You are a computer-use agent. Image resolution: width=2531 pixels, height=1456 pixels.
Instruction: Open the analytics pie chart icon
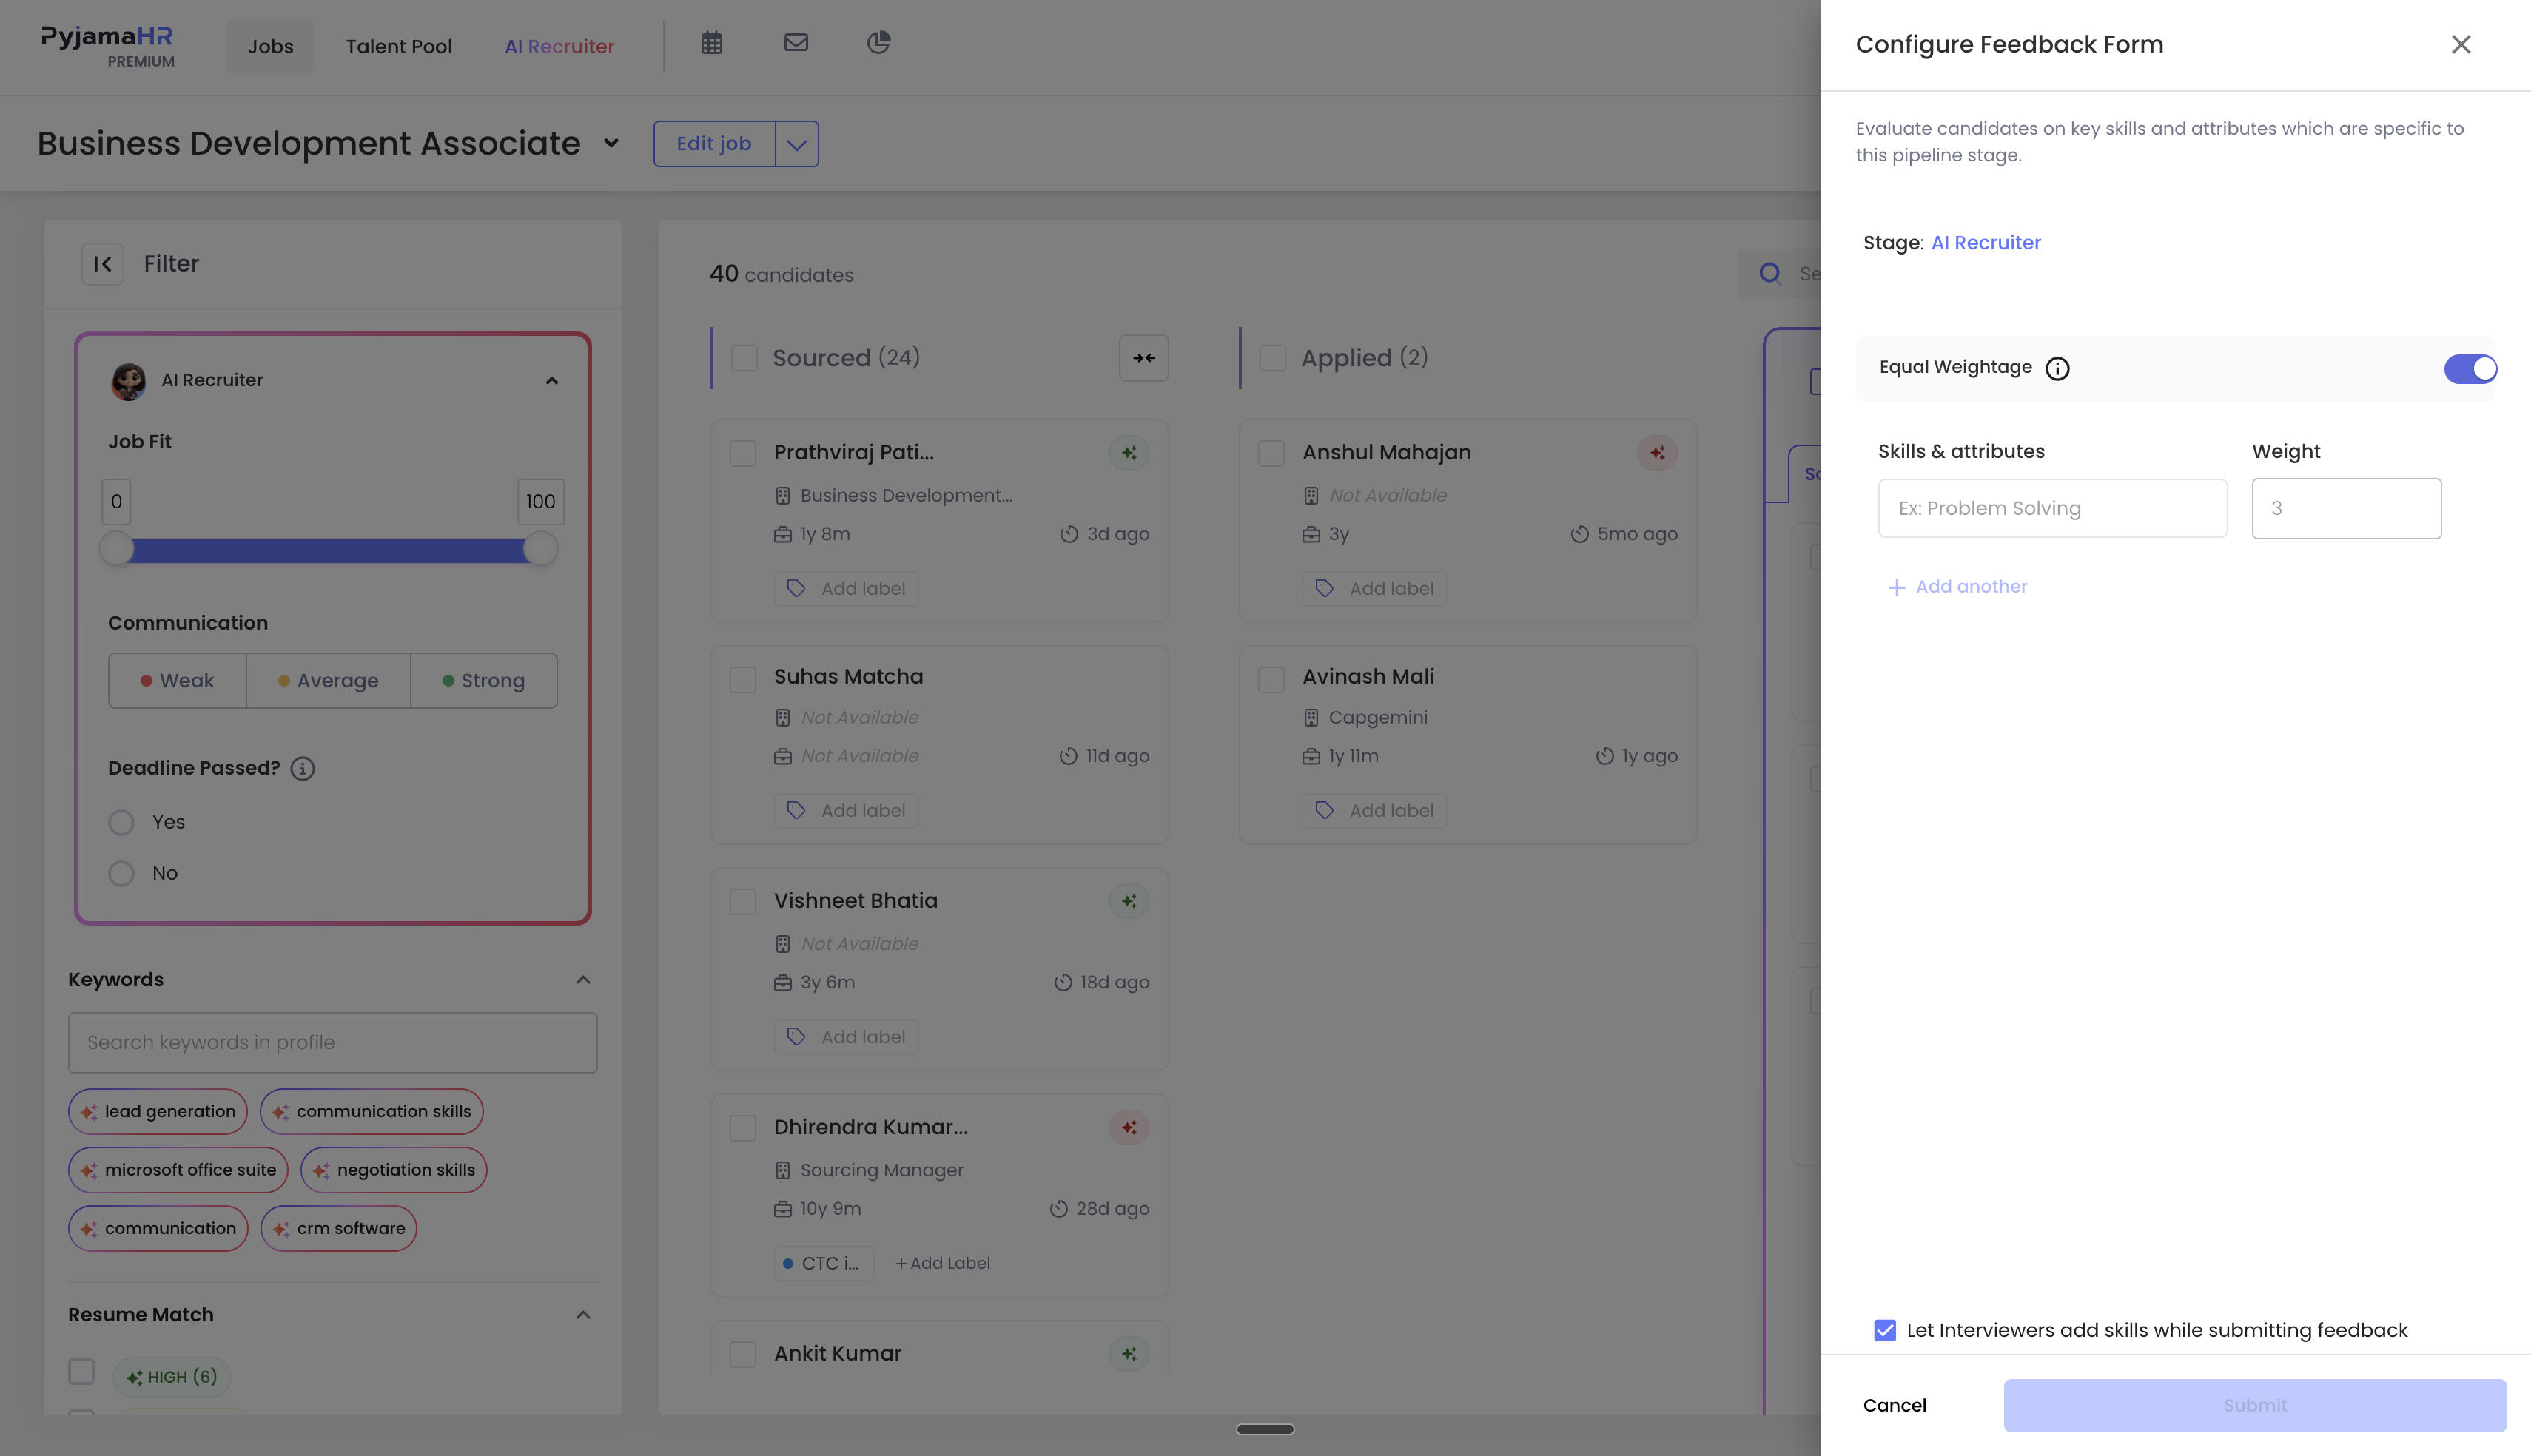coord(878,43)
